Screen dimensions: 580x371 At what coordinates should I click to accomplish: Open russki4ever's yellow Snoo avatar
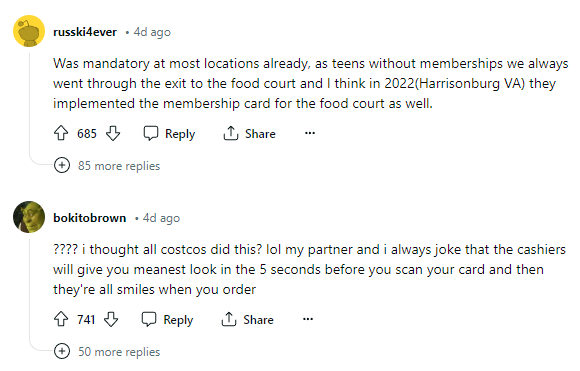pyautogui.click(x=29, y=31)
